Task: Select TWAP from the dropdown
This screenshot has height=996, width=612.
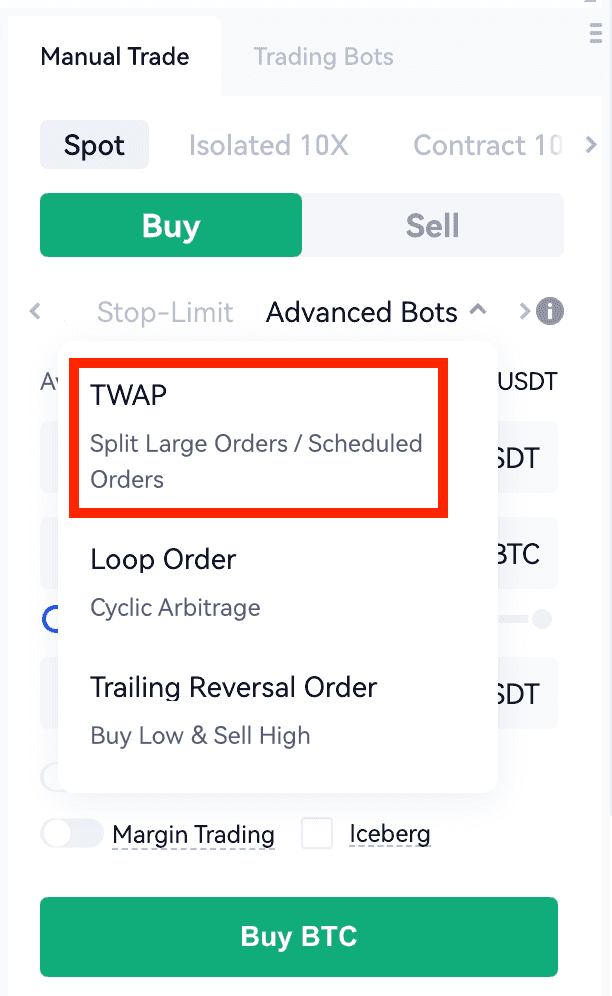Action: 257,436
